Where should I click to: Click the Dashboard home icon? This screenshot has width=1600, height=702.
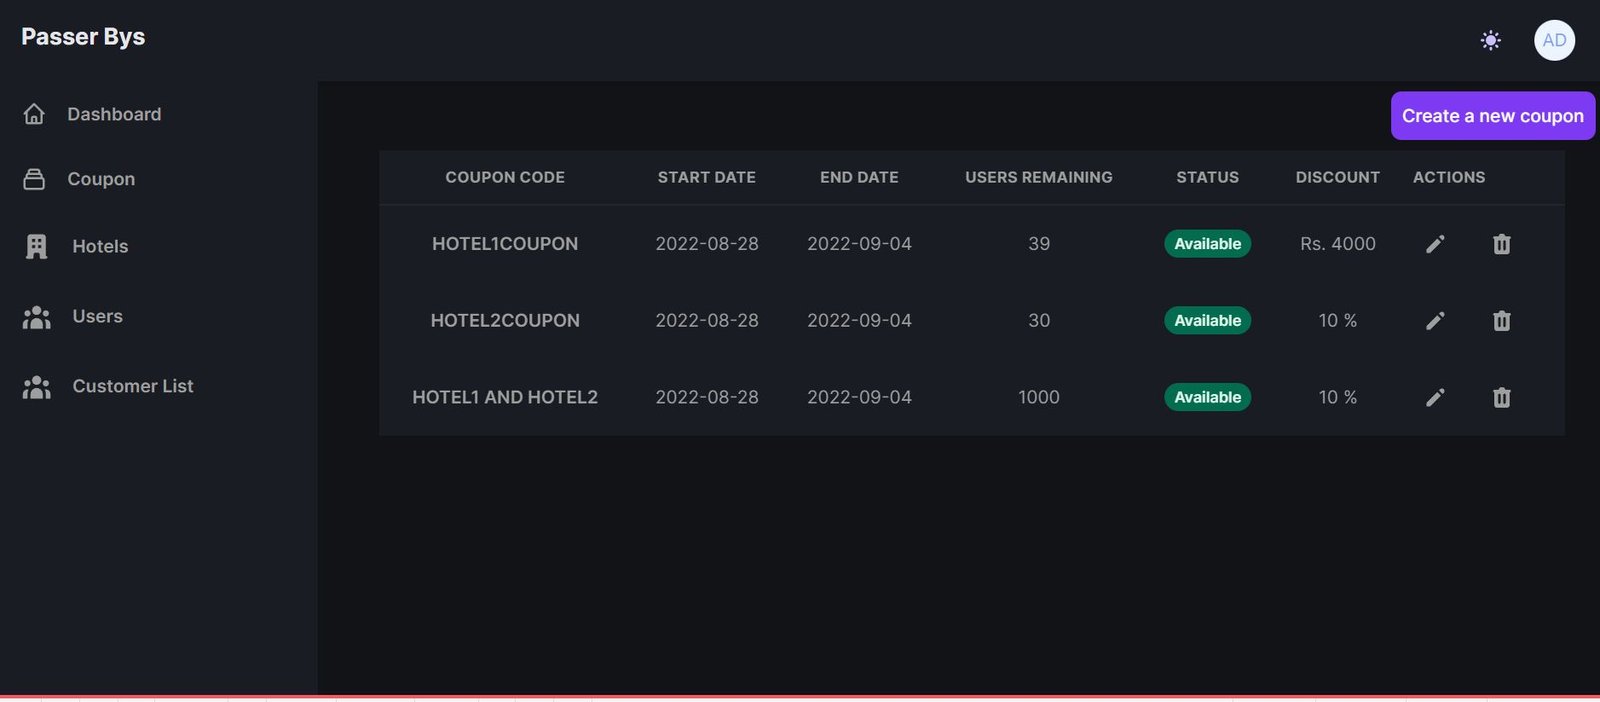click(34, 114)
